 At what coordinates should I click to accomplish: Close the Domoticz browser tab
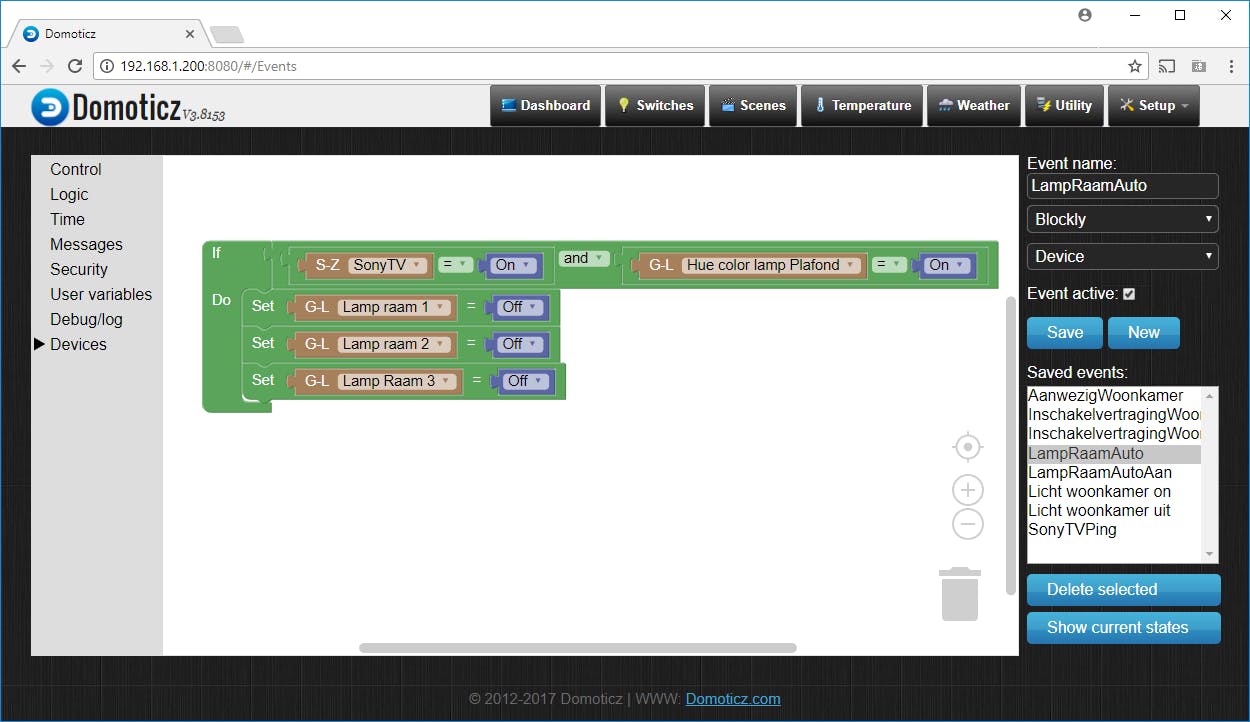click(190, 34)
